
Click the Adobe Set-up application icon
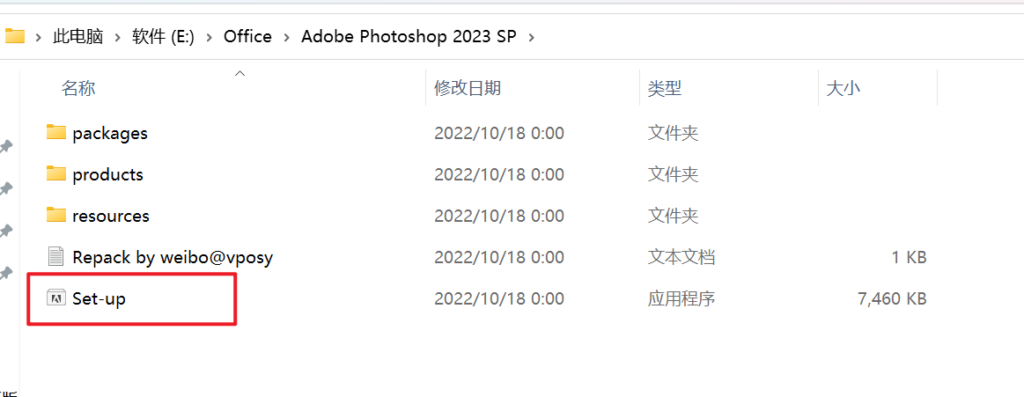(x=57, y=298)
